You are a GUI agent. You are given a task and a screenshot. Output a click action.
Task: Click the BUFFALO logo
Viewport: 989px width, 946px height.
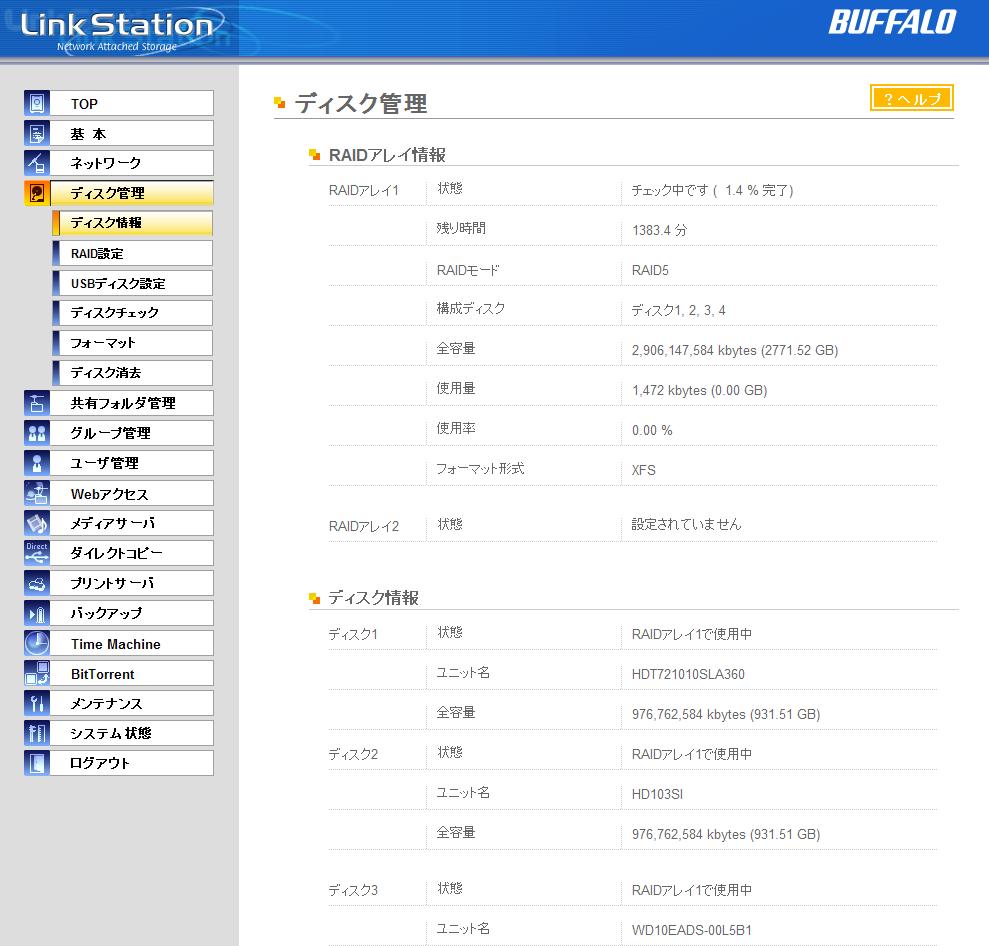pyautogui.click(x=892, y=22)
